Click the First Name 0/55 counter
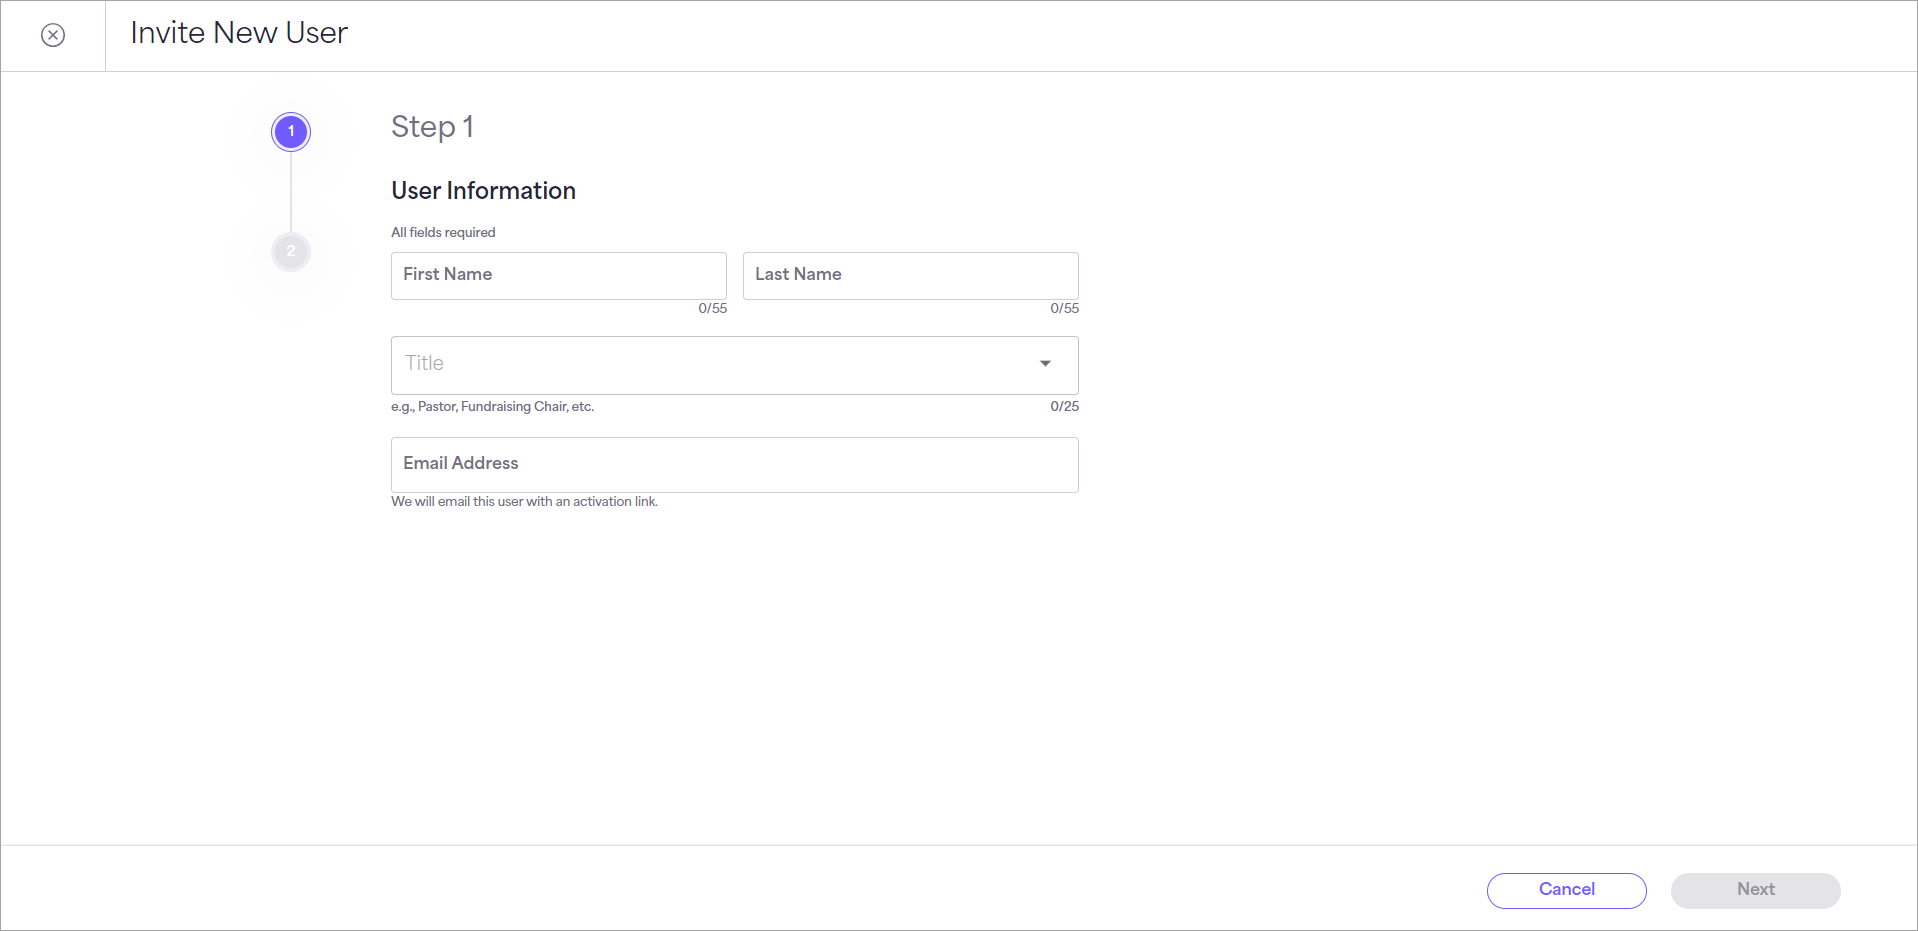 [712, 309]
